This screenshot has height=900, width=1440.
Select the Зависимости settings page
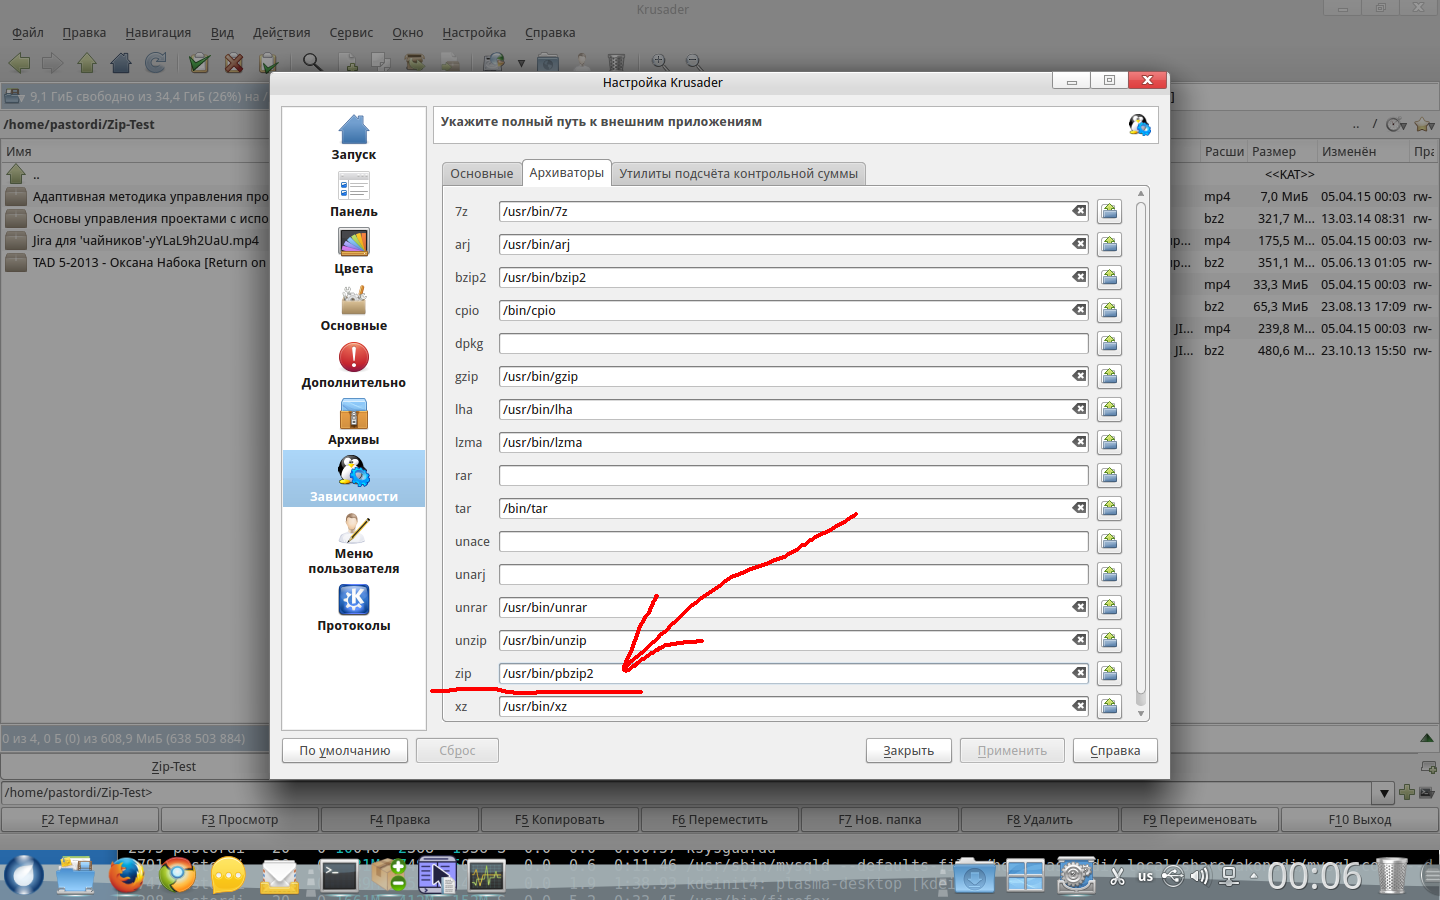tap(354, 479)
